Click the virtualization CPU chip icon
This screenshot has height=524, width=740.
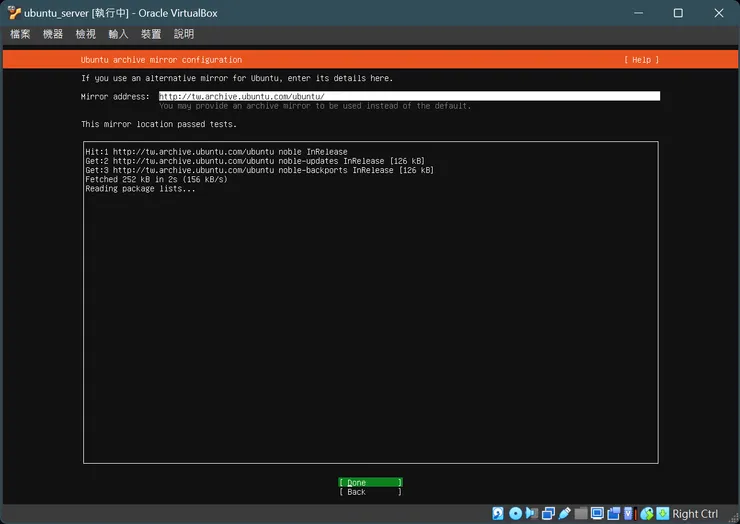[628, 513]
